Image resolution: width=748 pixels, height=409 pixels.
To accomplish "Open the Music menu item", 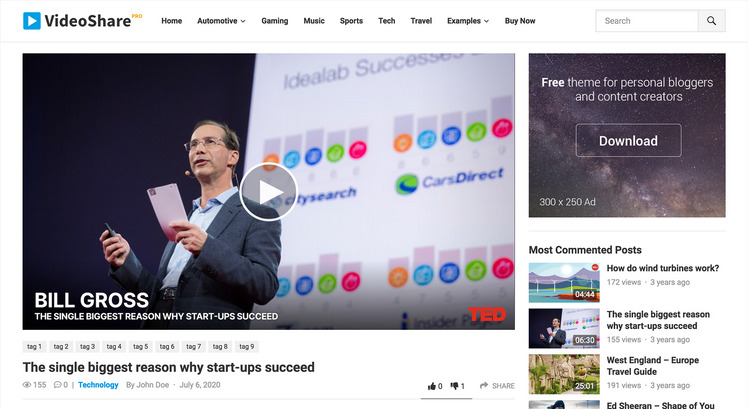I will click(314, 21).
